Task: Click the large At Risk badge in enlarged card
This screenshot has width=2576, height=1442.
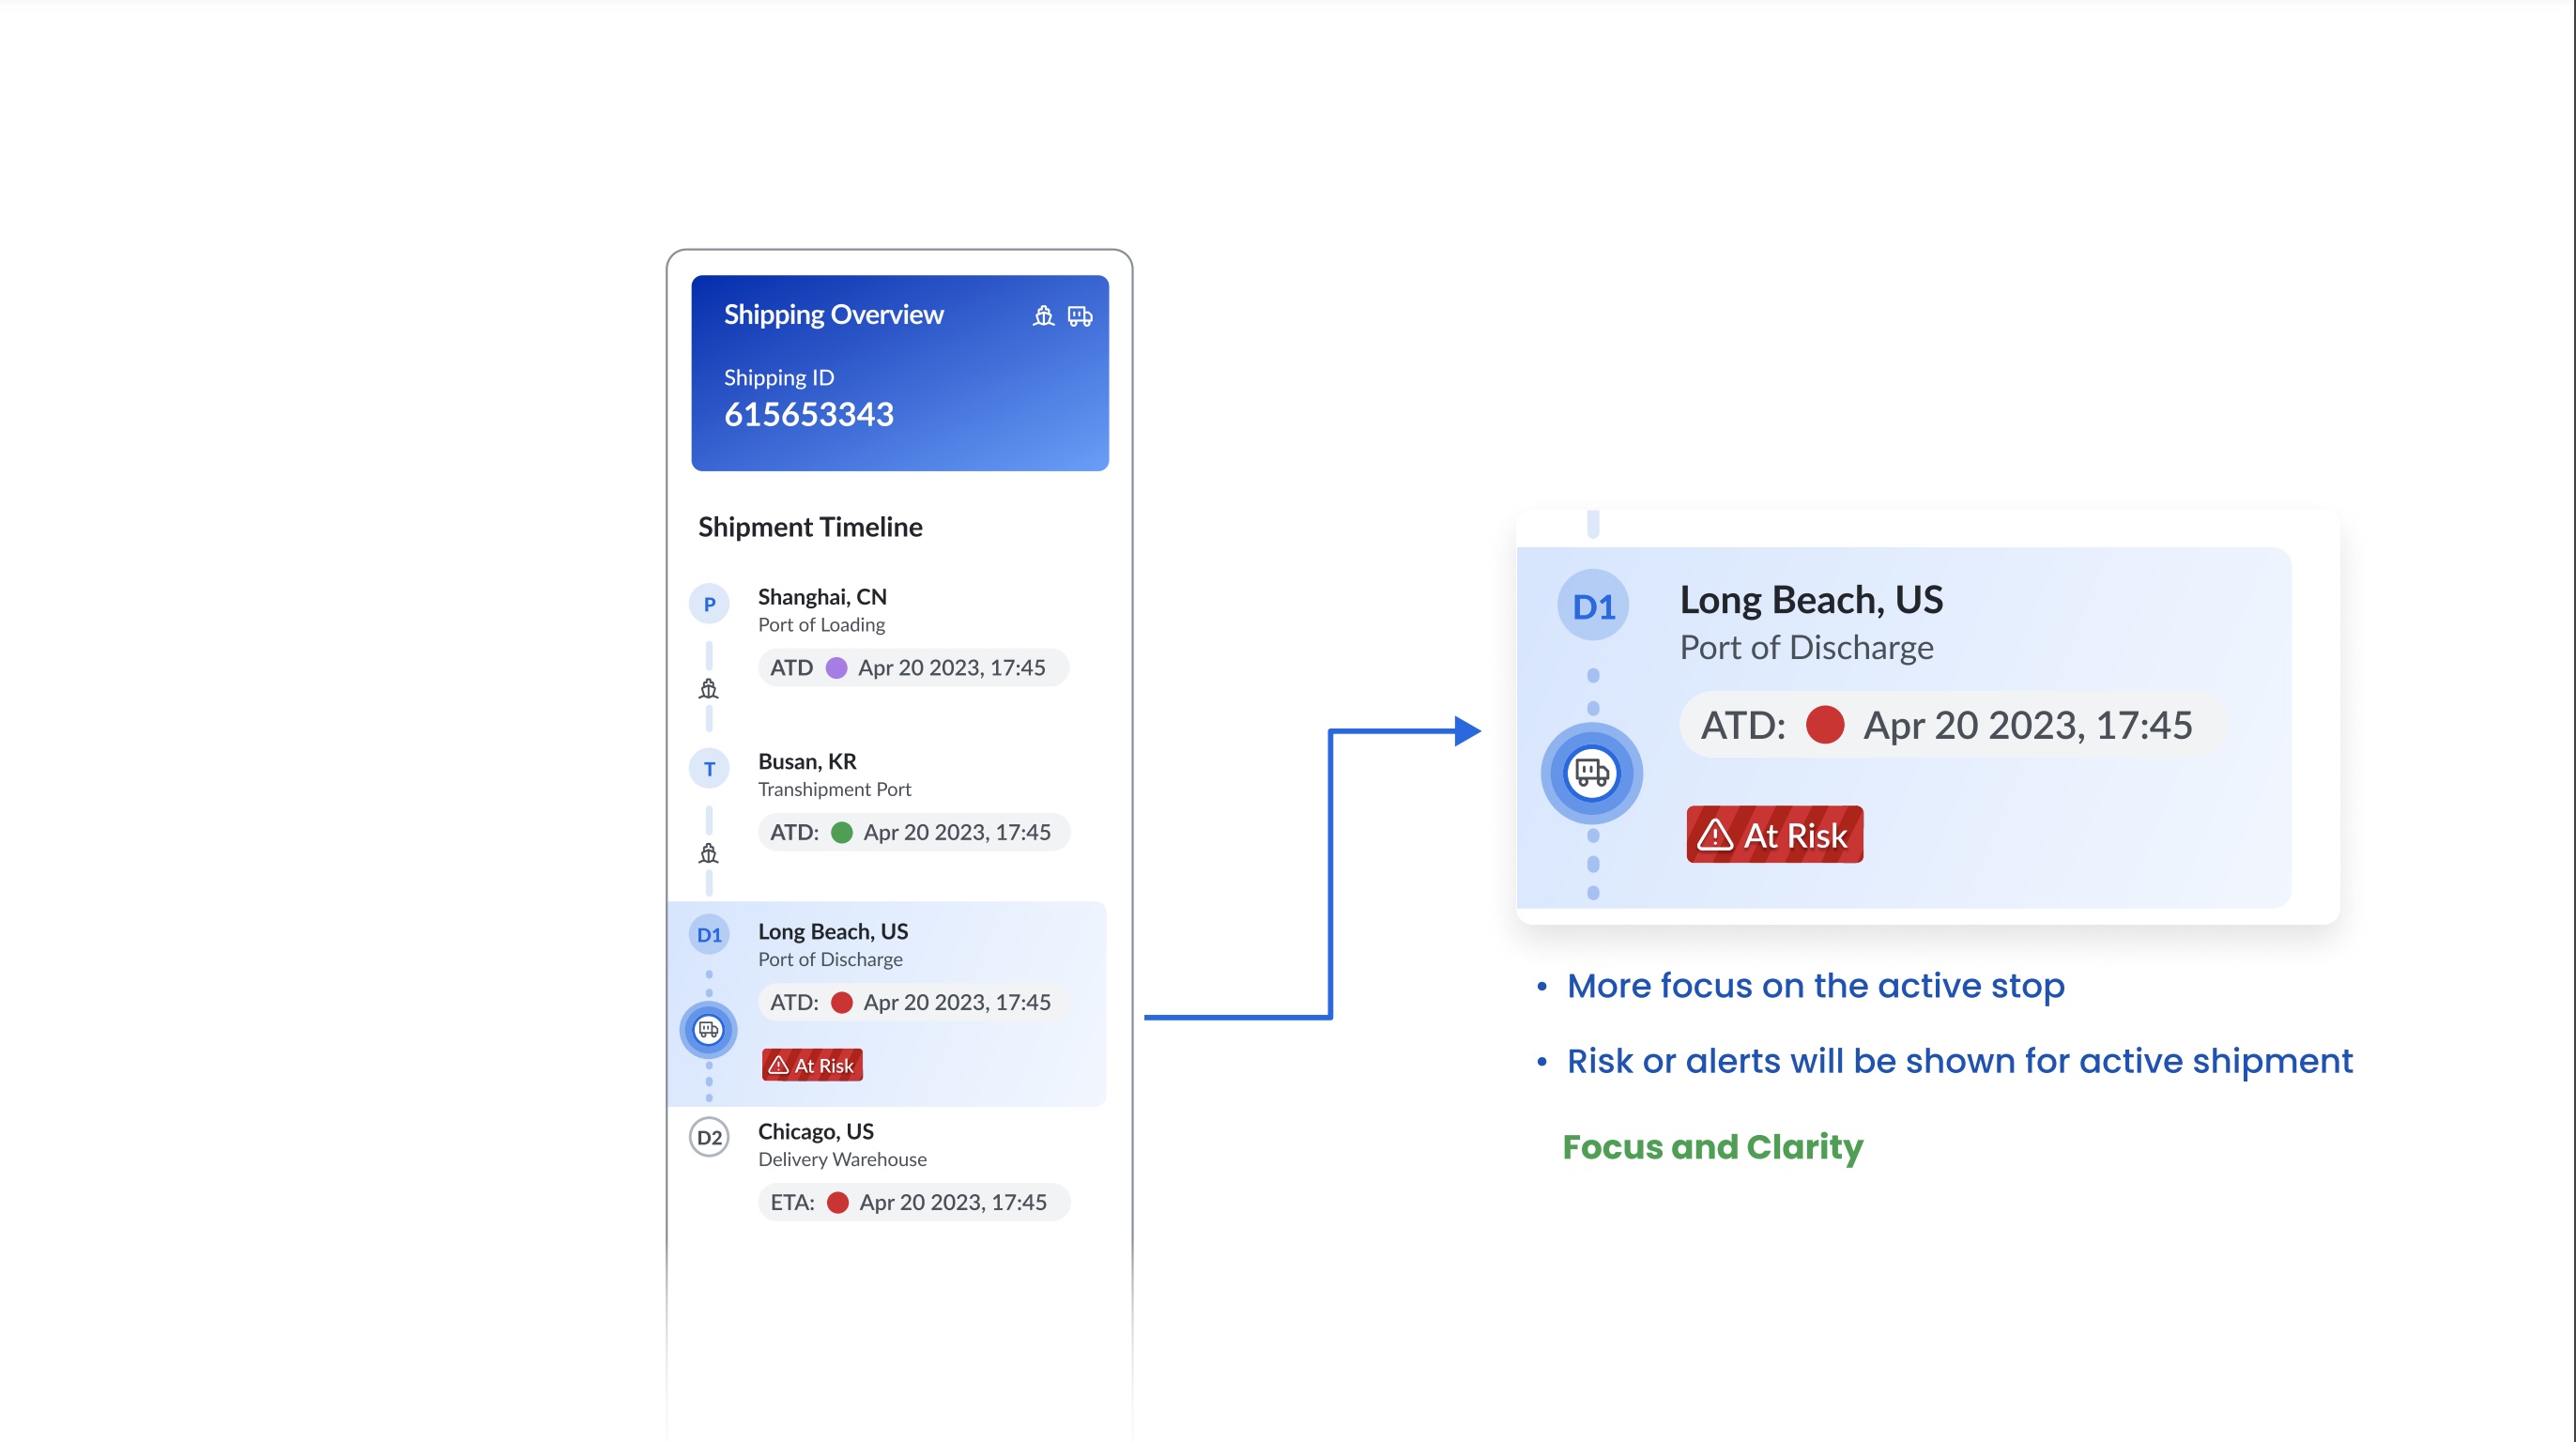Action: (1775, 834)
